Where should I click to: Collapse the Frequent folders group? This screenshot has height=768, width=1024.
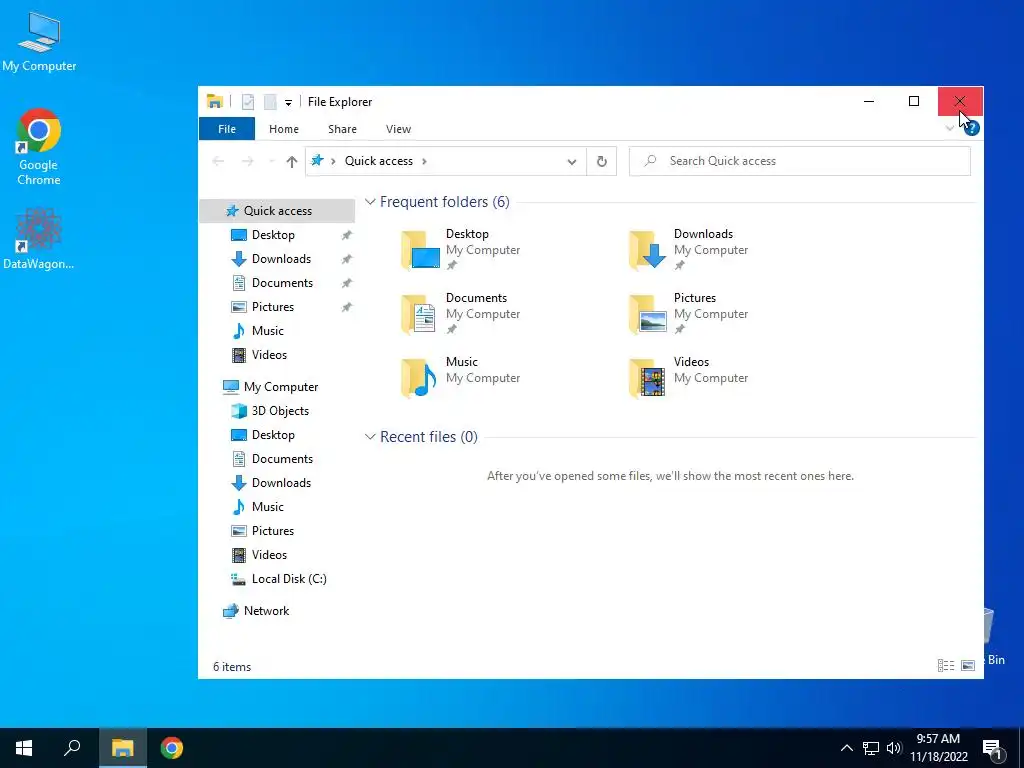[x=370, y=202]
